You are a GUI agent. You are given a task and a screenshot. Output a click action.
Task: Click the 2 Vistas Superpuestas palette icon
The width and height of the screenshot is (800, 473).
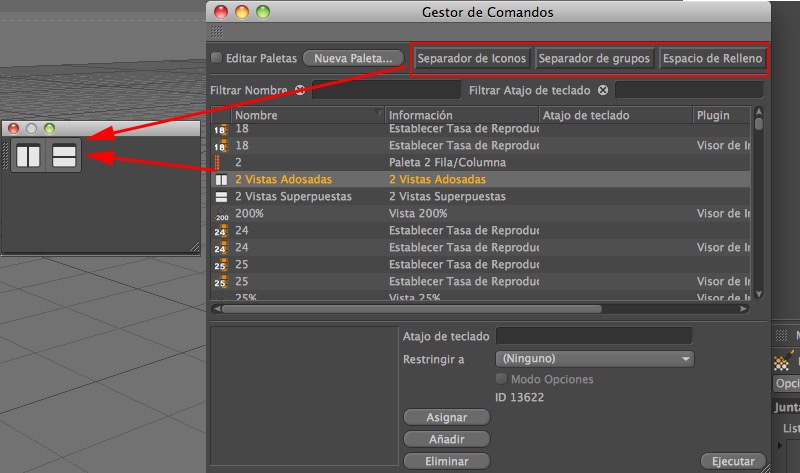(65, 156)
